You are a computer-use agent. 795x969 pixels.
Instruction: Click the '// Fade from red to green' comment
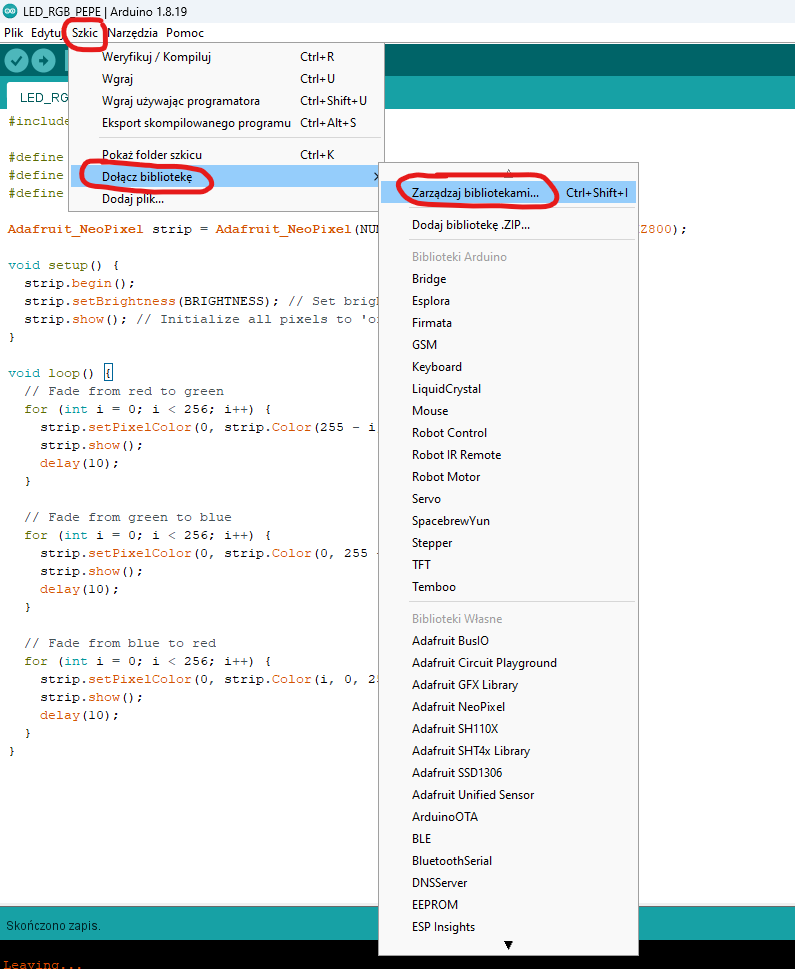pos(124,391)
